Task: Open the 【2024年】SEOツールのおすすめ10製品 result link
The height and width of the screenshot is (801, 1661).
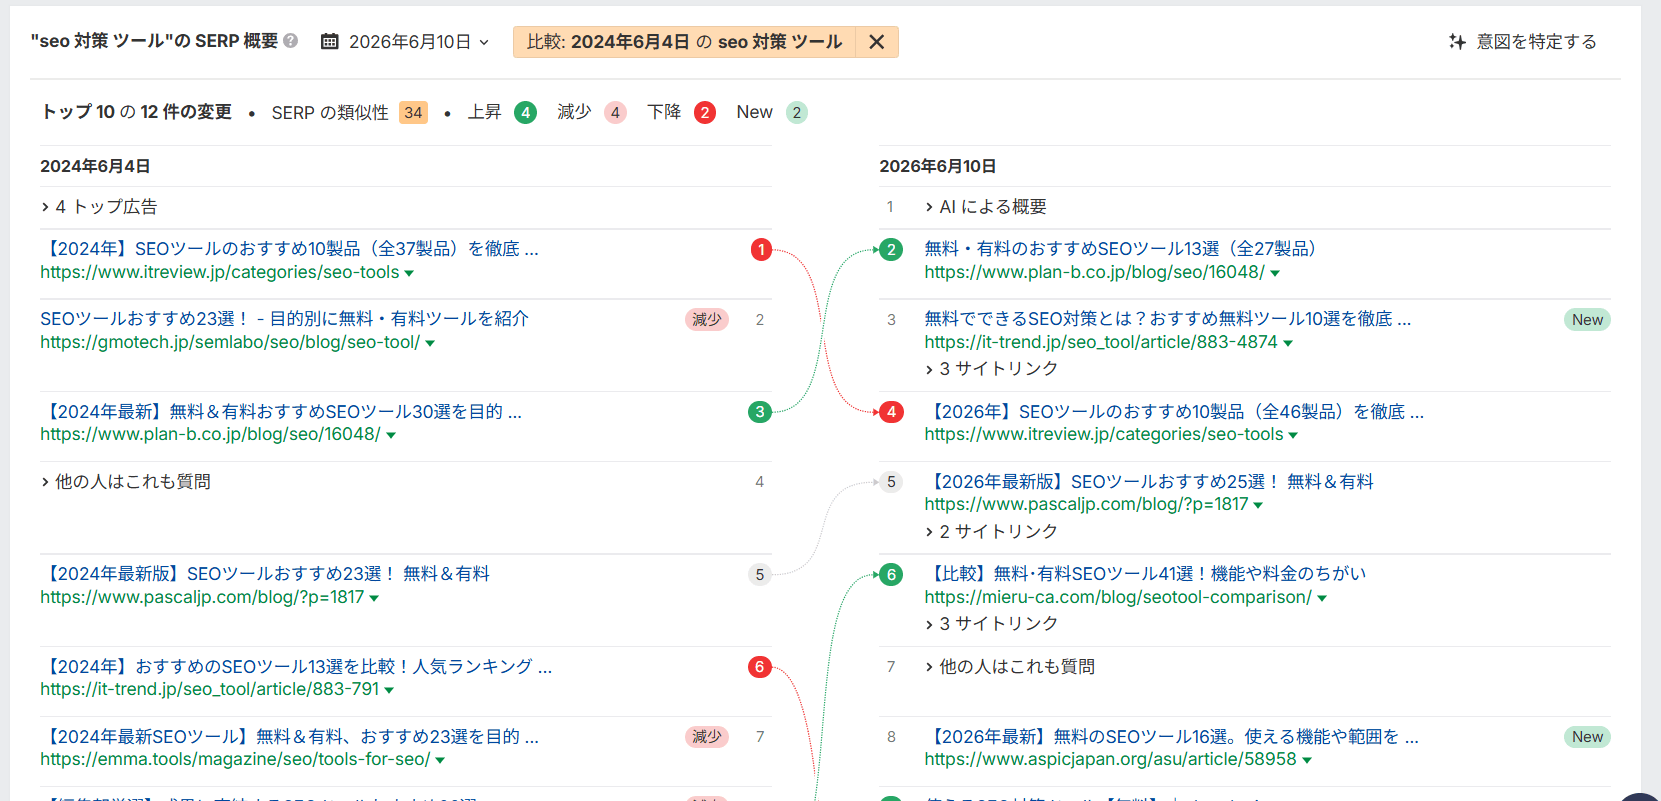Action: [x=290, y=249]
